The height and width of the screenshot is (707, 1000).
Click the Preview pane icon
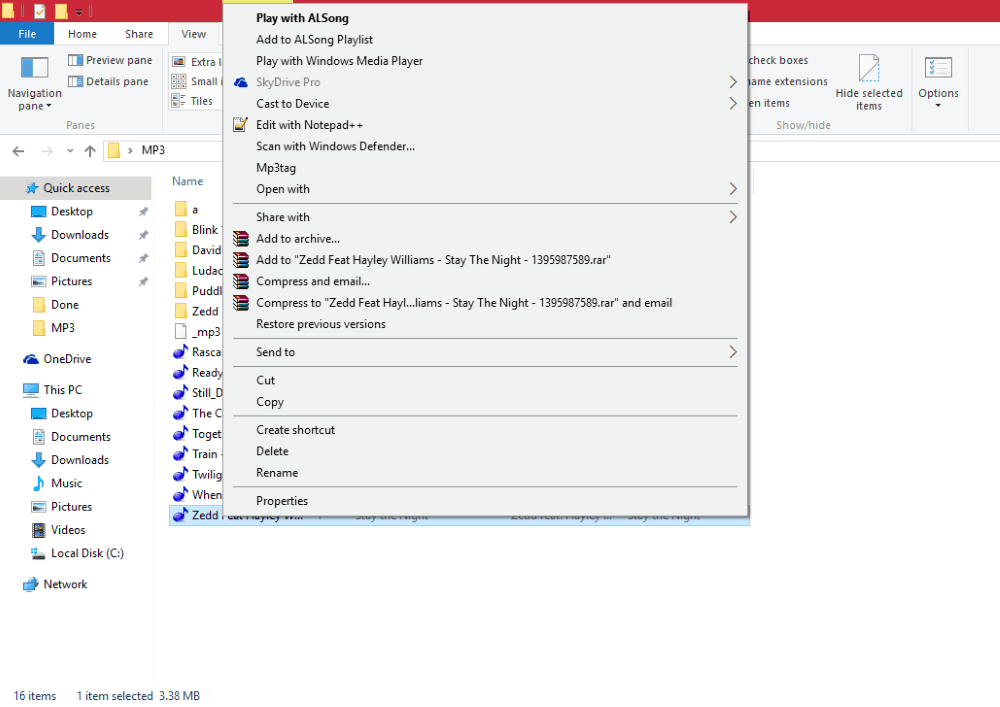coord(75,60)
